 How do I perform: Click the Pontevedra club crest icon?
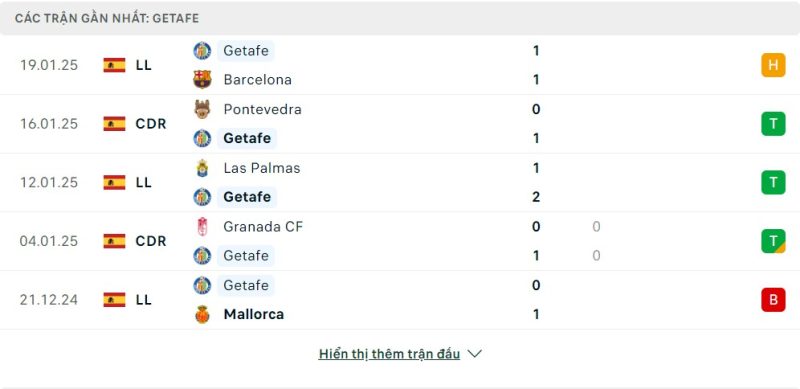pos(203,109)
